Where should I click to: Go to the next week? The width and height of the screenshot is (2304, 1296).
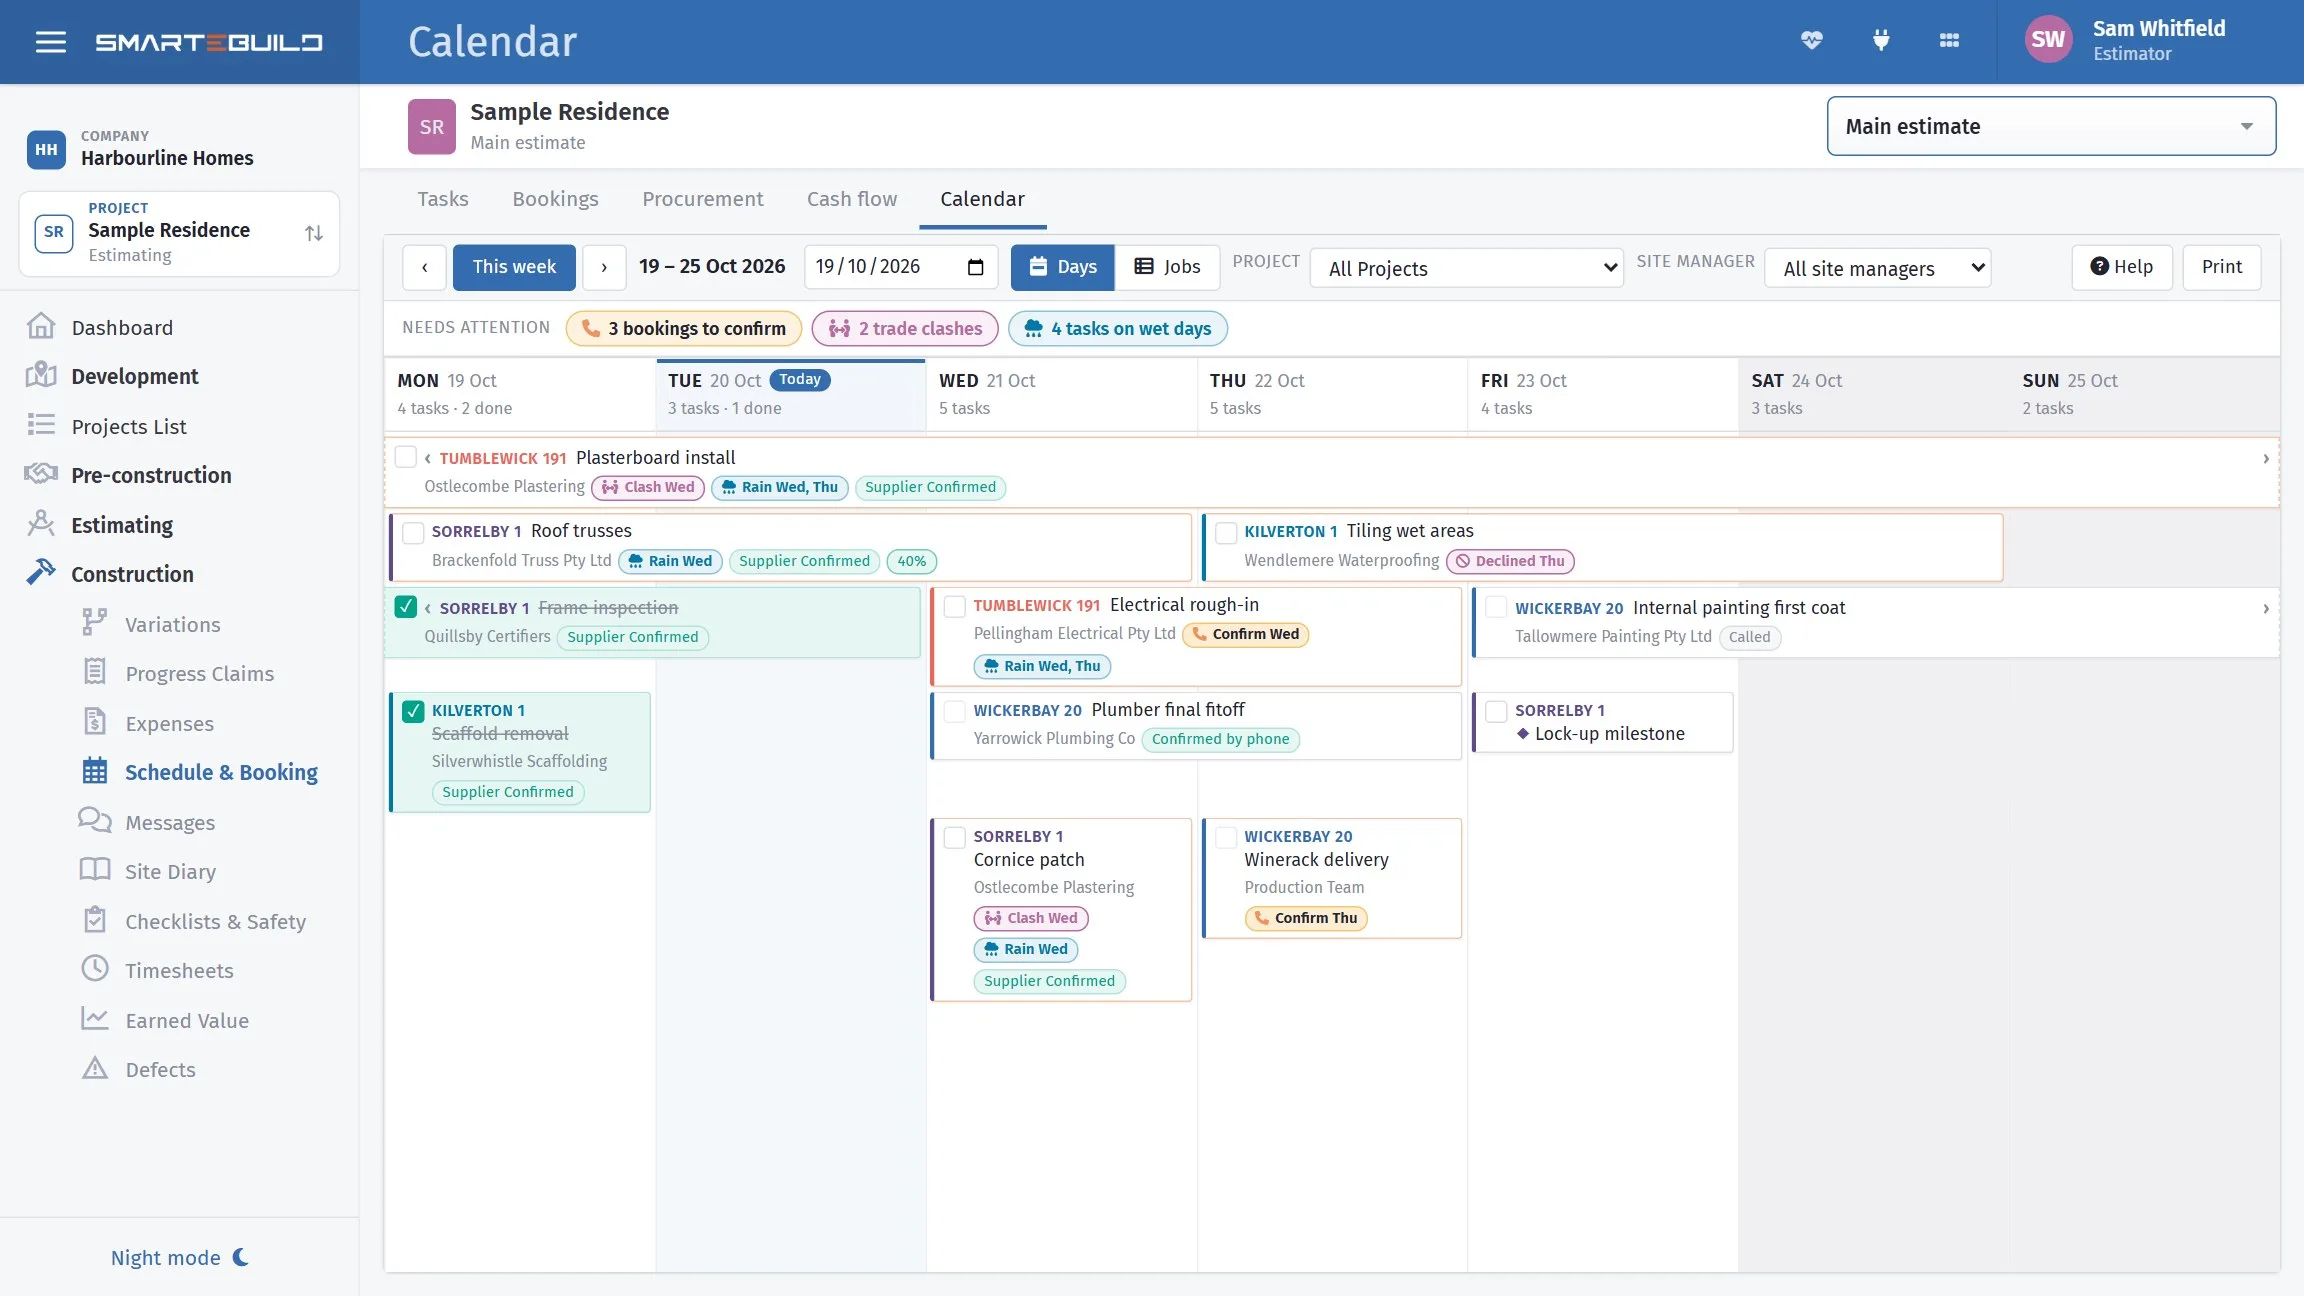click(604, 267)
